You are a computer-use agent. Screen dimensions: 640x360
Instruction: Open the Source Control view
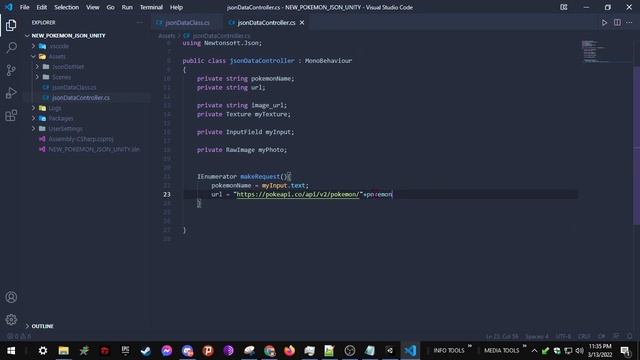click(11, 70)
